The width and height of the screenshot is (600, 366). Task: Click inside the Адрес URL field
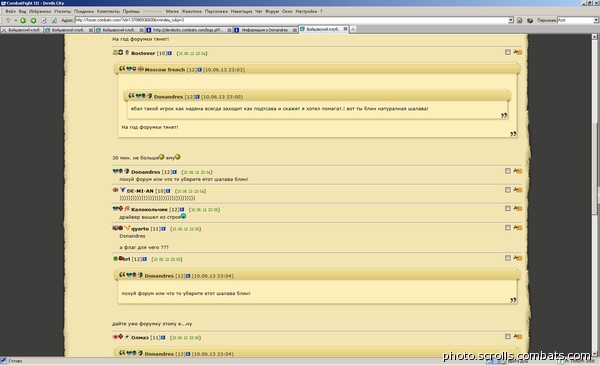coord(291,20)
